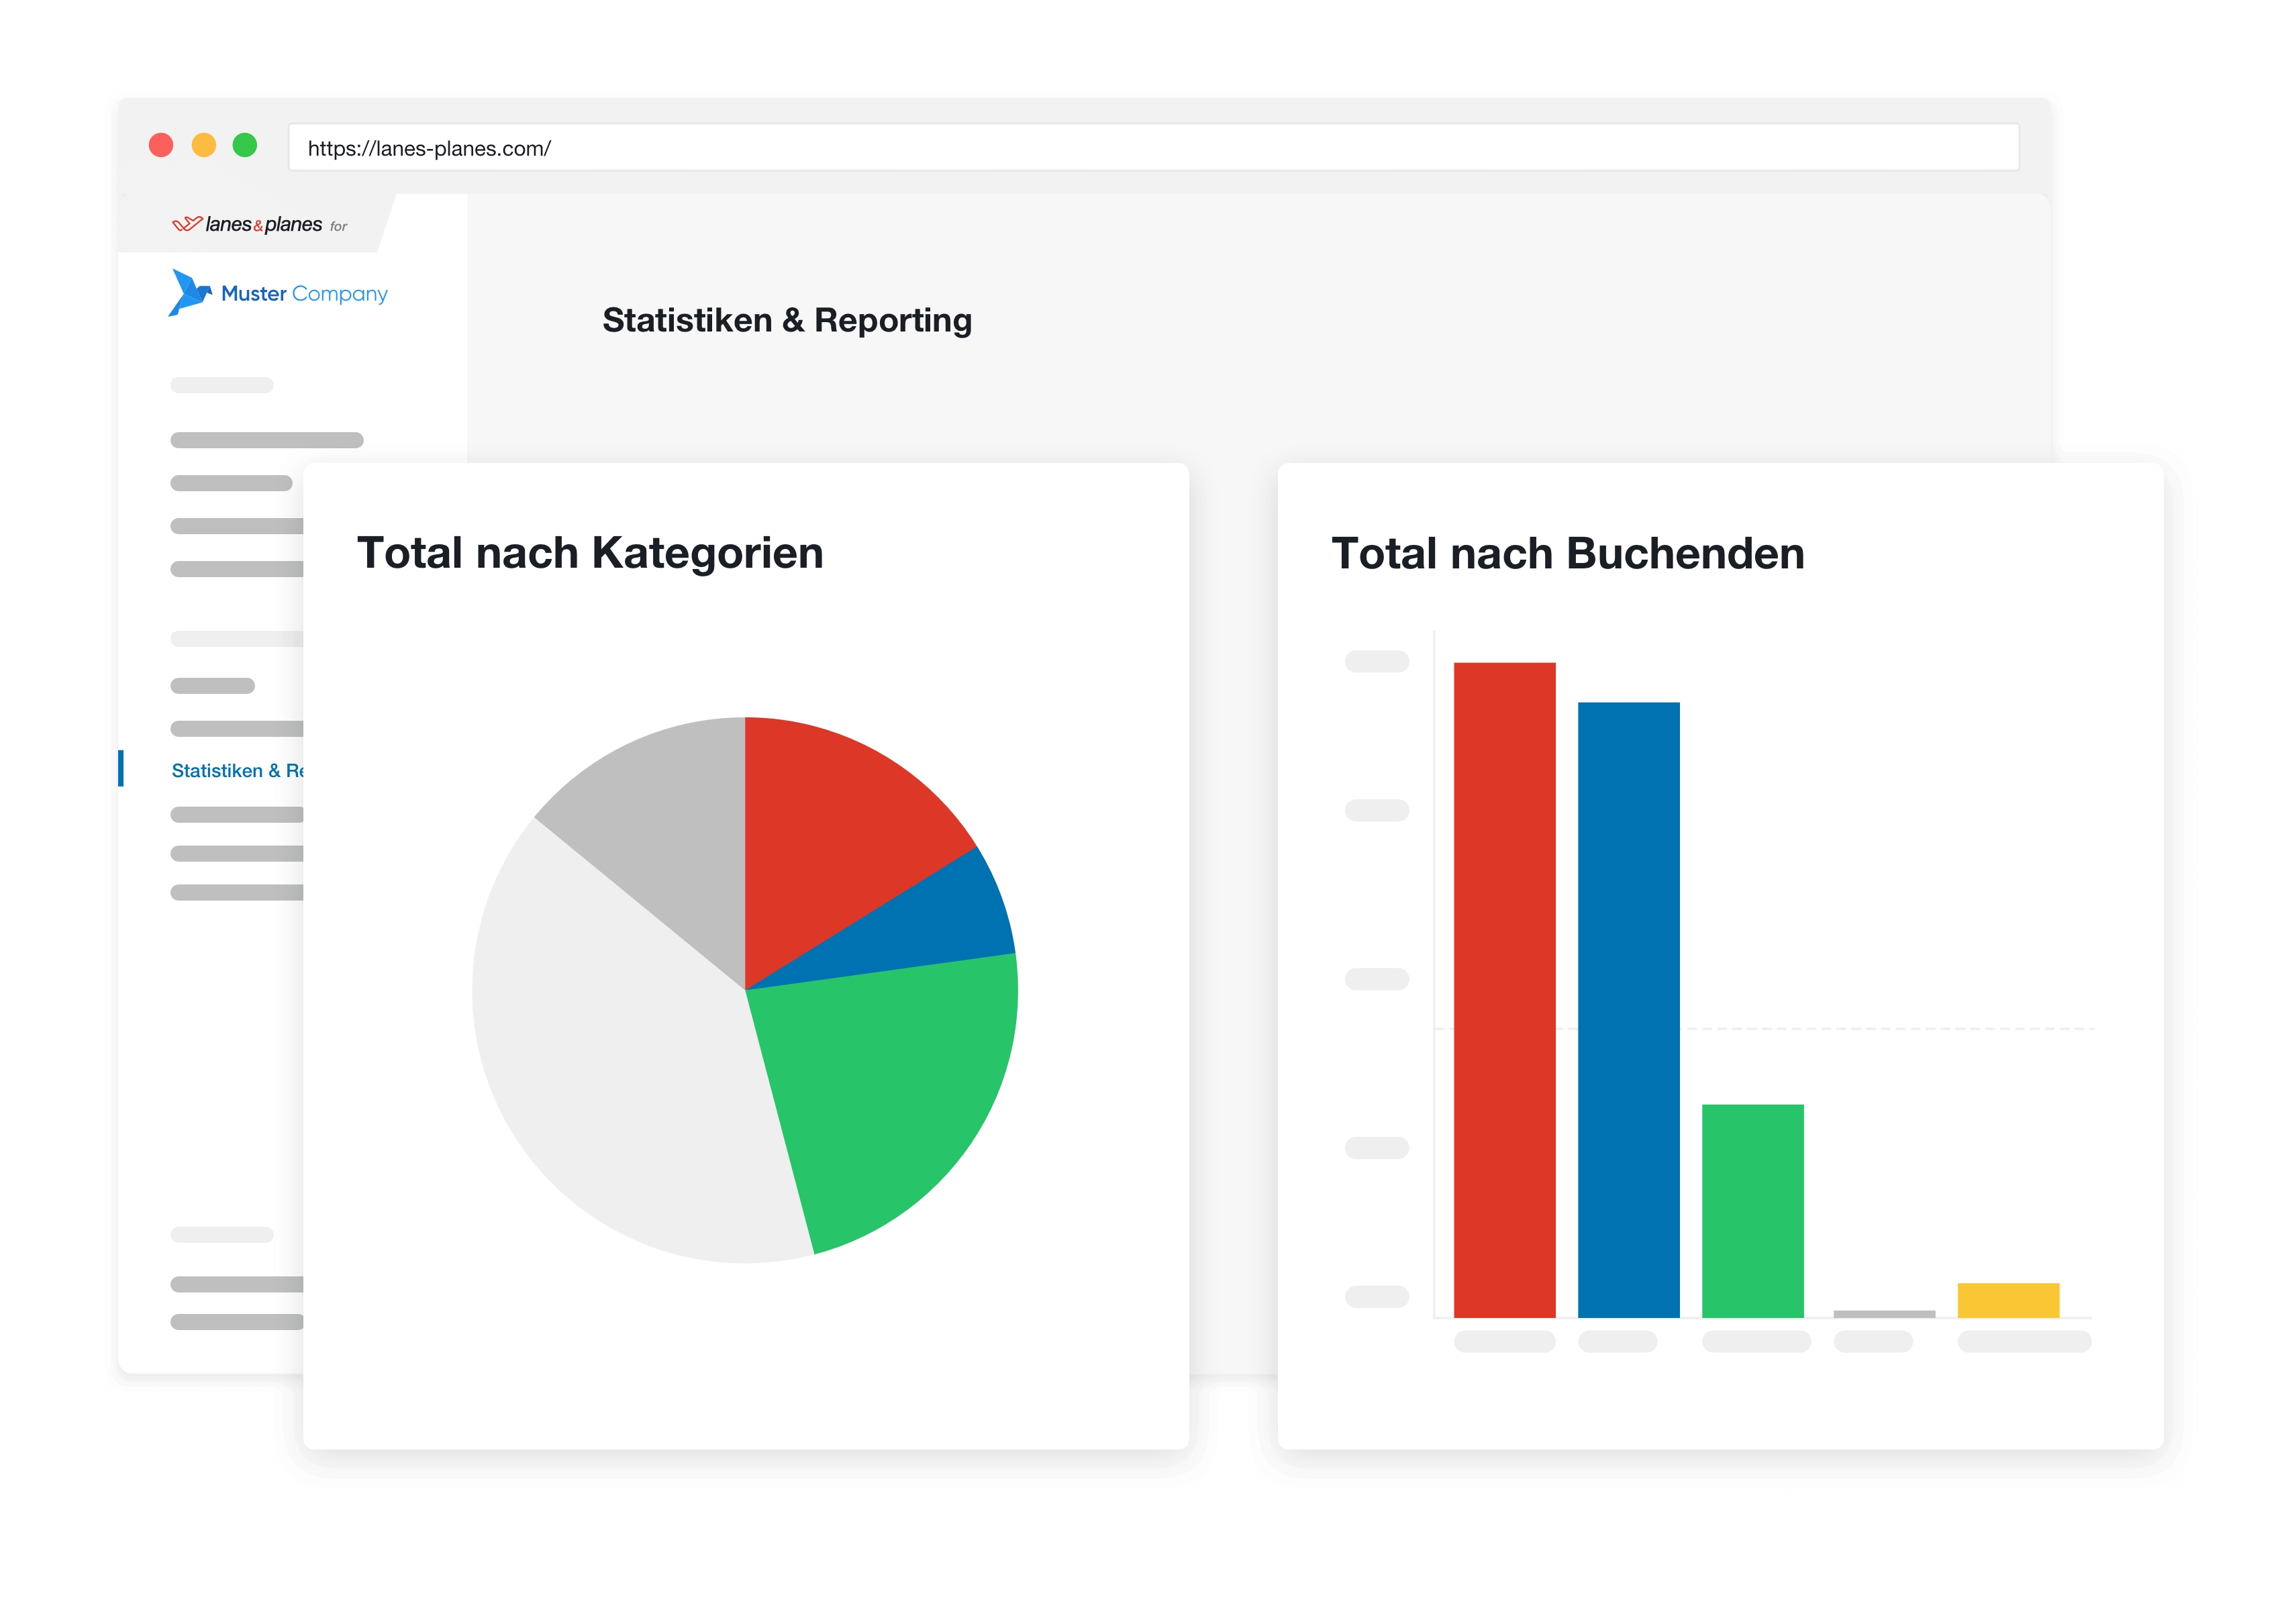2282x1624 pixels.
Task: Click the Muster Company name text
Action: point(304,294)
